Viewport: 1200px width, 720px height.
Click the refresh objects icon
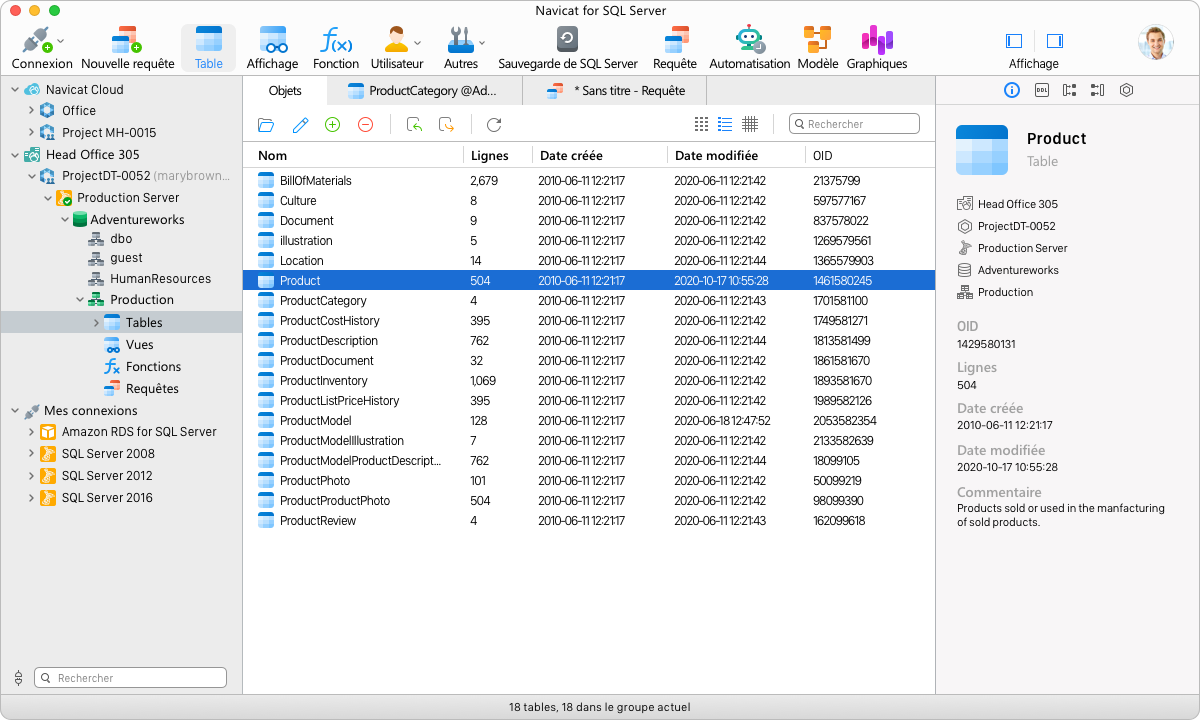click(494, 125)
